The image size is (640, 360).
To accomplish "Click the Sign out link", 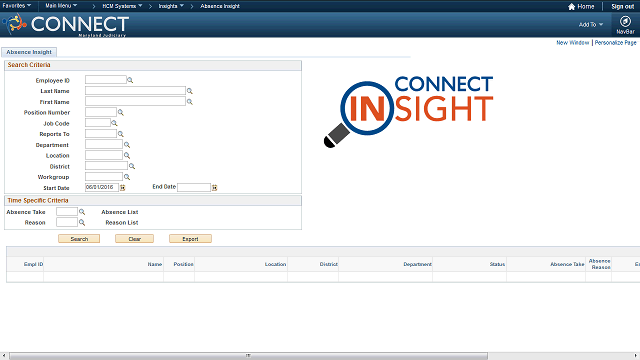I will [x=622, y=7].
